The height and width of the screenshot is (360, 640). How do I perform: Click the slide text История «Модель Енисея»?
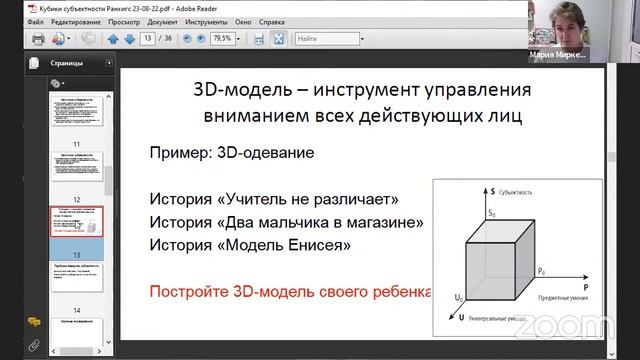pos(250,245)
